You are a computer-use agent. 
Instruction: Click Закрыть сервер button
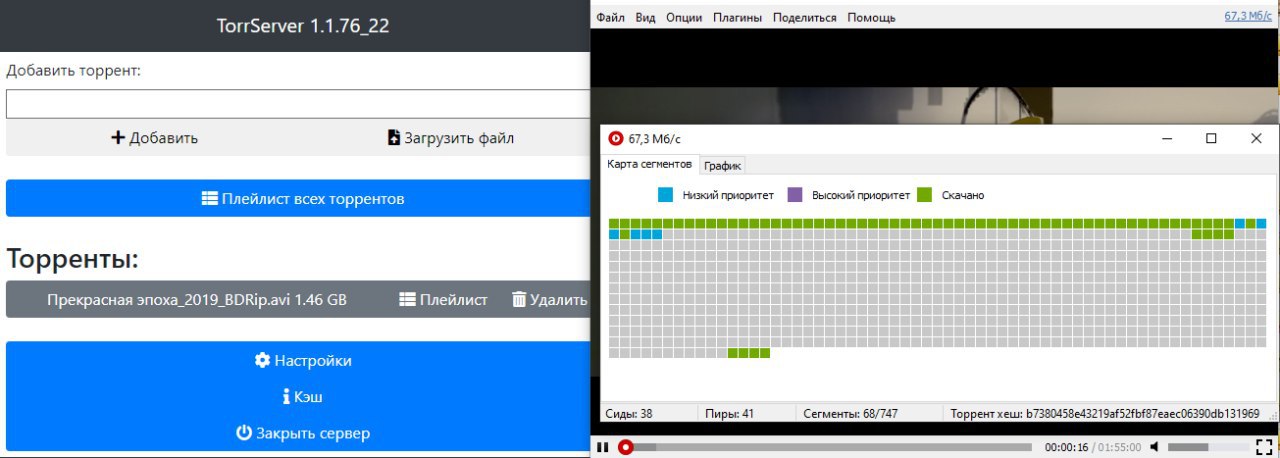pos(298,433)
